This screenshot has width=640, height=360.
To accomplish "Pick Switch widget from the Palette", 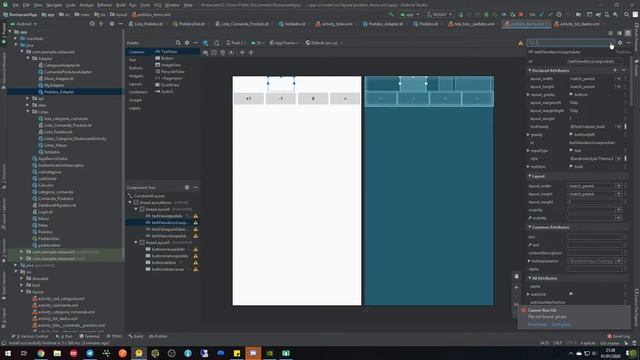I will [164, 91].
